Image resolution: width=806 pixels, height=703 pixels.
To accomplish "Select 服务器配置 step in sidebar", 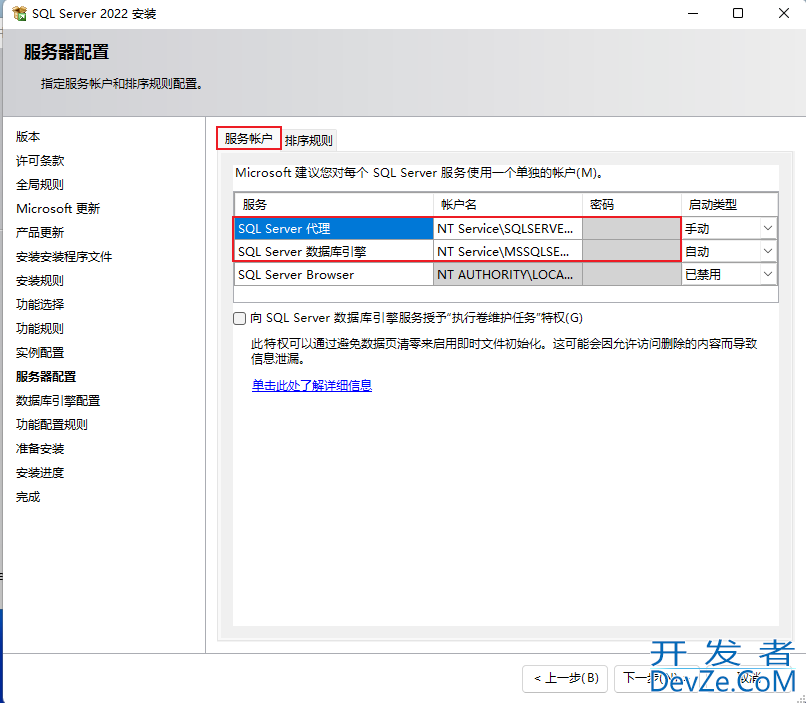I will point(46,377).
